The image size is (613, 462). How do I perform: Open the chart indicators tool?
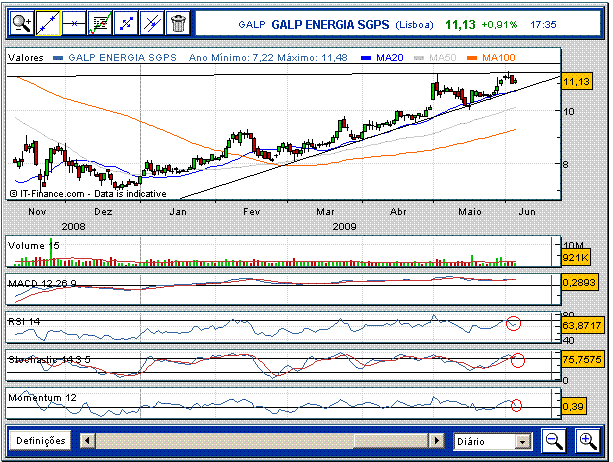pyautogui.click(x=100, y=21)
